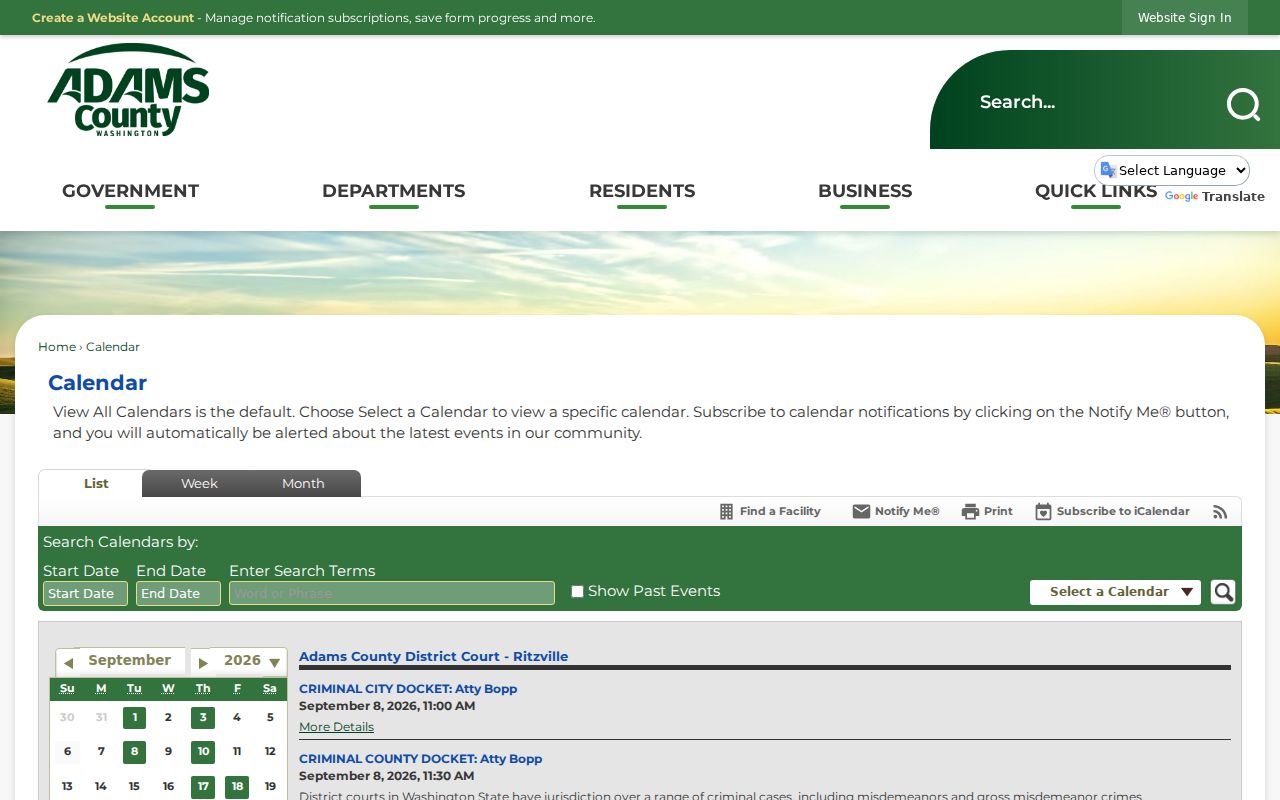Open the 2026 year selector
The image size is (1280, 800).
[252, 661]
